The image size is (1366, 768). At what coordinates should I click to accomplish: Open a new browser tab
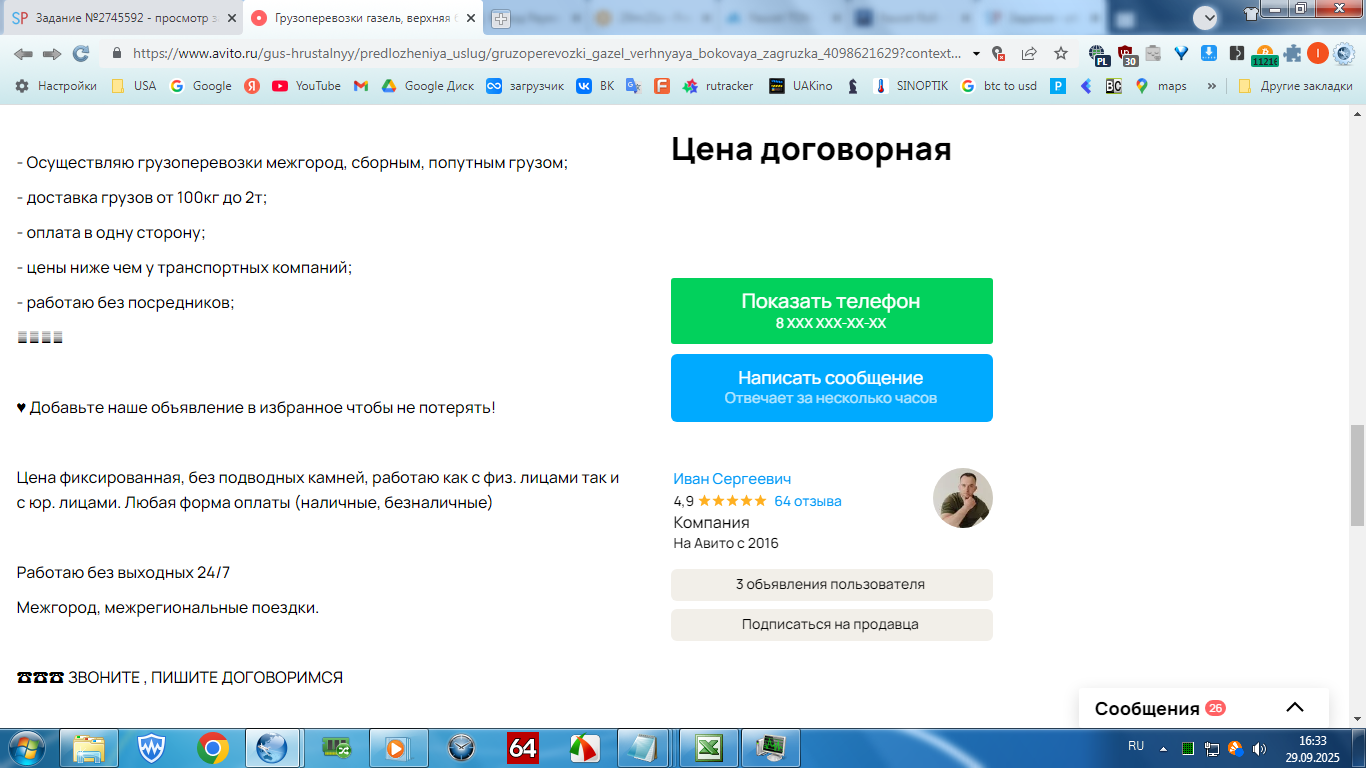500,18
